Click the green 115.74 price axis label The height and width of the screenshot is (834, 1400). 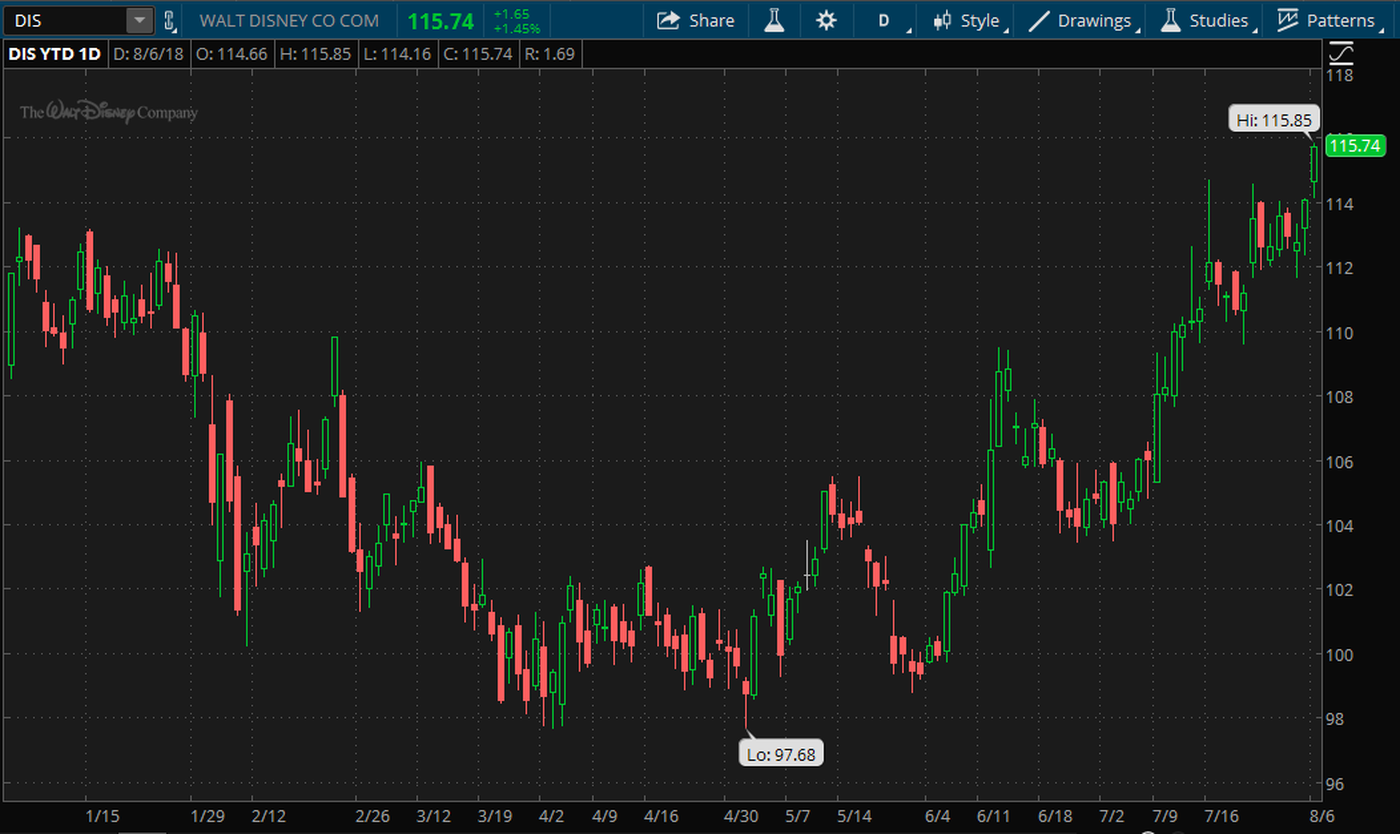(x=1354, y=146)
